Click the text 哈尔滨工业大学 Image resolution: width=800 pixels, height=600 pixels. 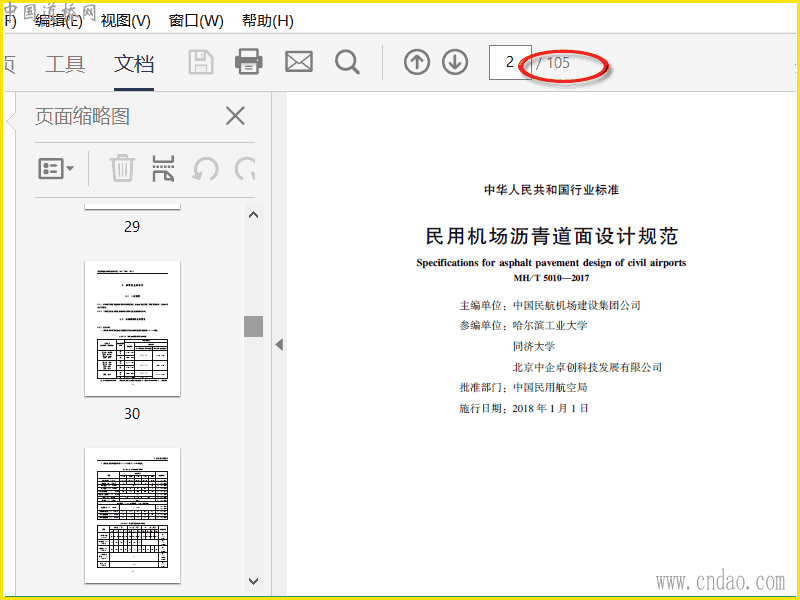point(550,326)
